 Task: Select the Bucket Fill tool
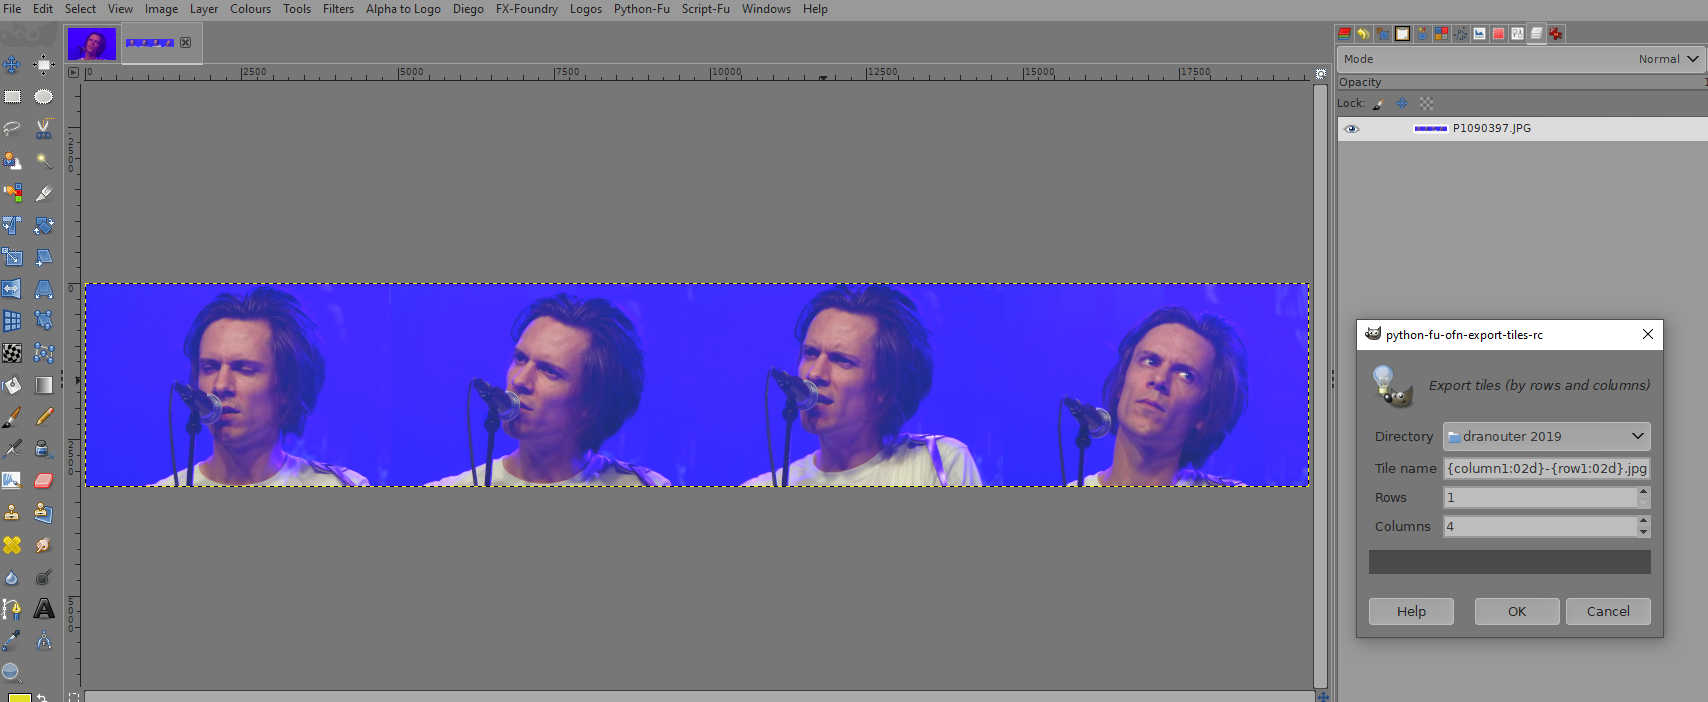tap(12, 385)
